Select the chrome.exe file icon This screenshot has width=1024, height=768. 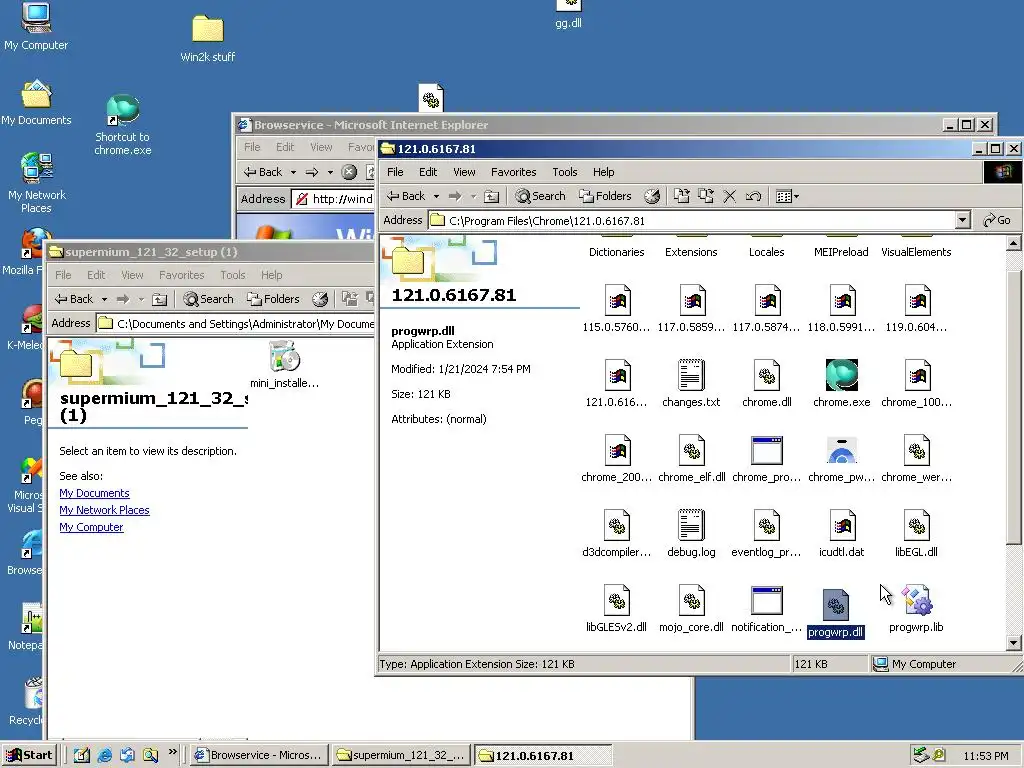(x=841, y=375)
